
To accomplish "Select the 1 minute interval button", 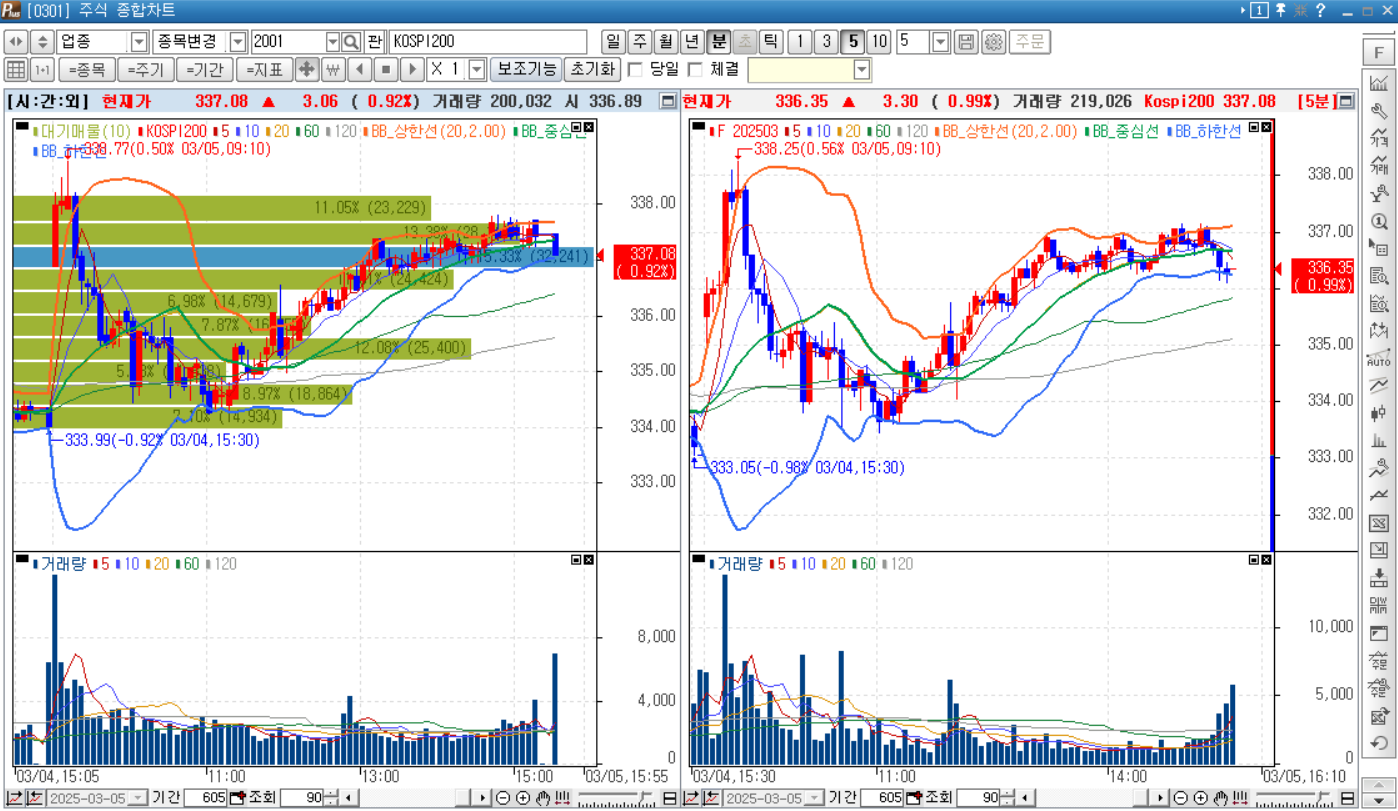I will coord(799,42).
